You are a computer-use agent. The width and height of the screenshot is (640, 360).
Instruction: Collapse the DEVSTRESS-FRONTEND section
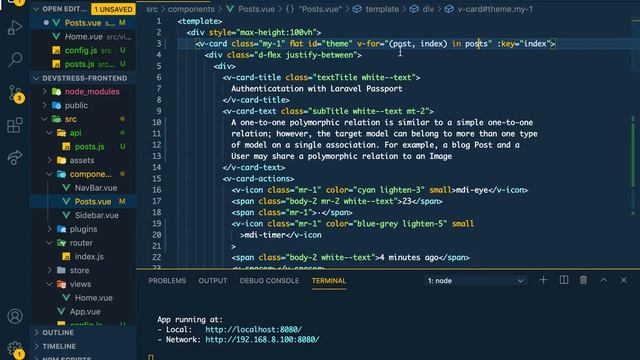click(x=83, y=78)
